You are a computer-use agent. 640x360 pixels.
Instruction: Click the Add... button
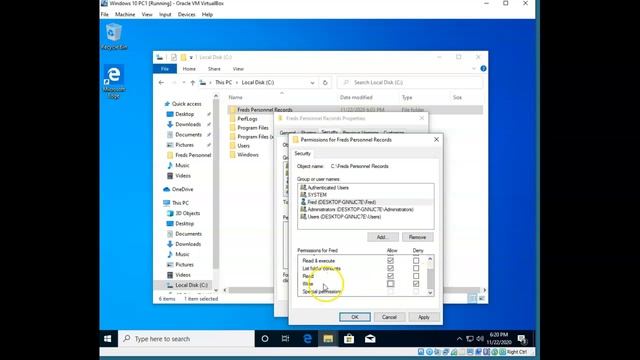tap(383, 237)
